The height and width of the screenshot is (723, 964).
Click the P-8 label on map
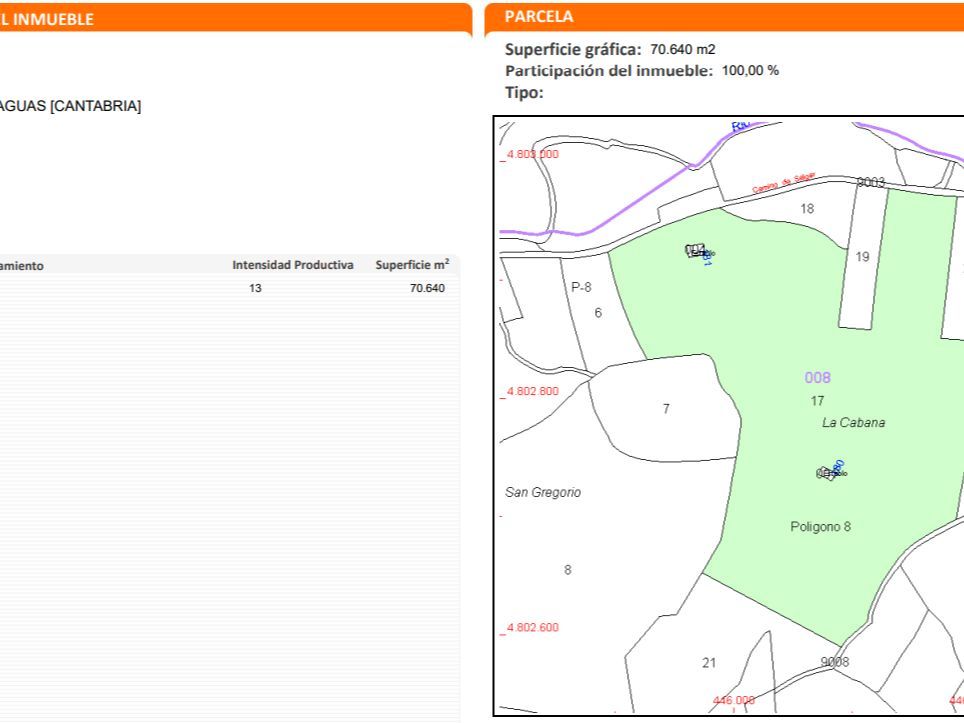click(x=581, y=287)
